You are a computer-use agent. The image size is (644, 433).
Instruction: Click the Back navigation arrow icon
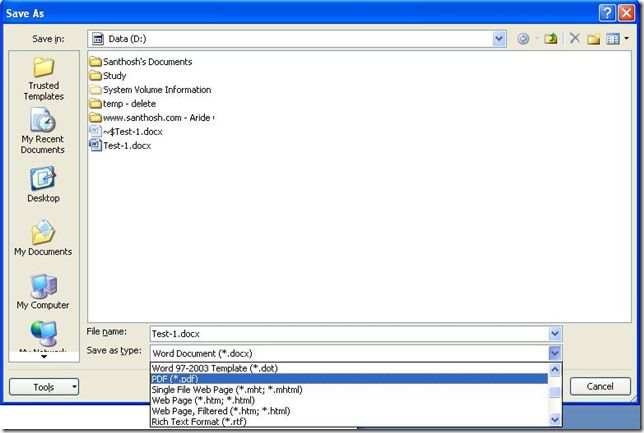523,39
